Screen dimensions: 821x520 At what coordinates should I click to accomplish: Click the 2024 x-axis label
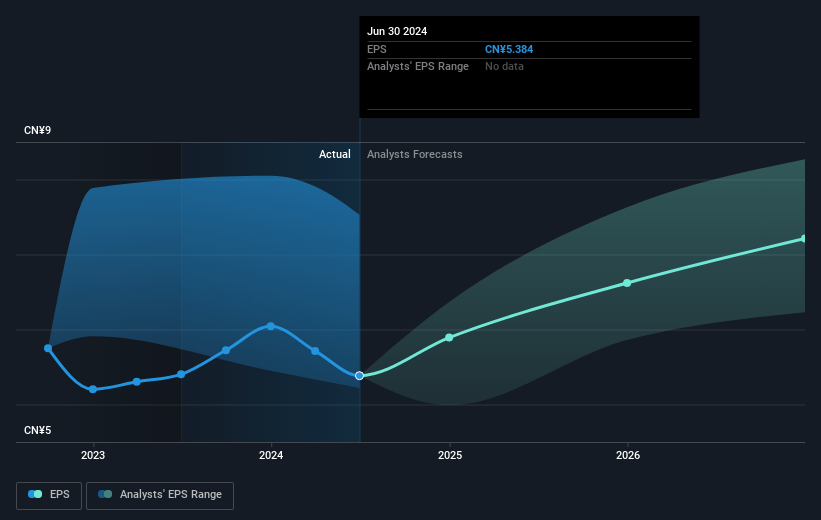coord(271,455)
